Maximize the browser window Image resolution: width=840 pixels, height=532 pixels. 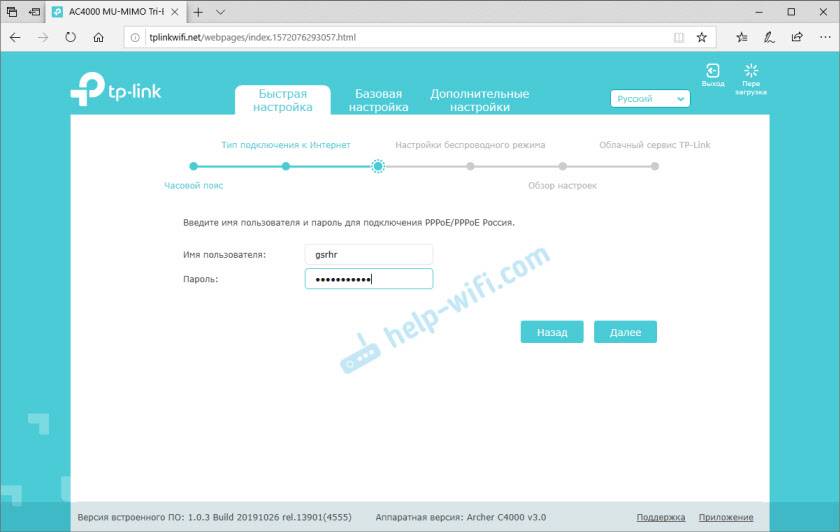point(791,12)
